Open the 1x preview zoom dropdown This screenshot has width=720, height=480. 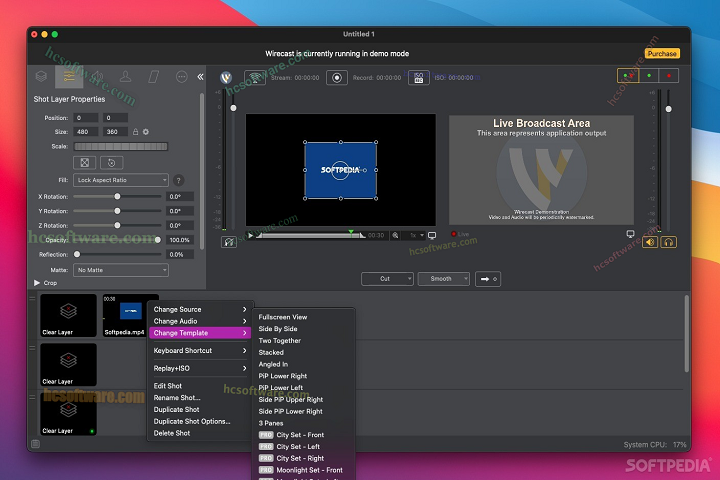click(416, 235)
